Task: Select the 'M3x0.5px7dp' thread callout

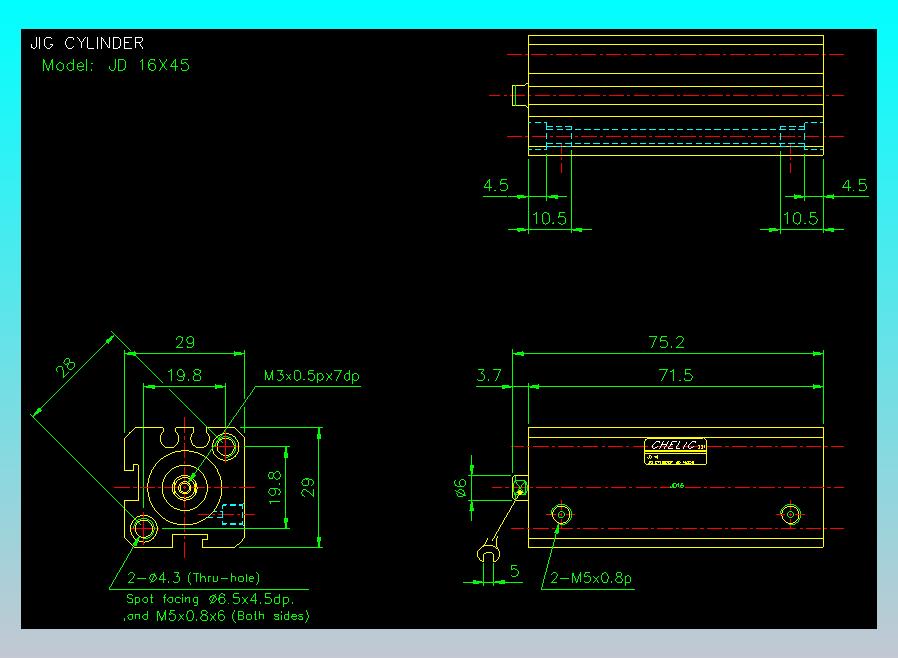Action: pos(312,376)
